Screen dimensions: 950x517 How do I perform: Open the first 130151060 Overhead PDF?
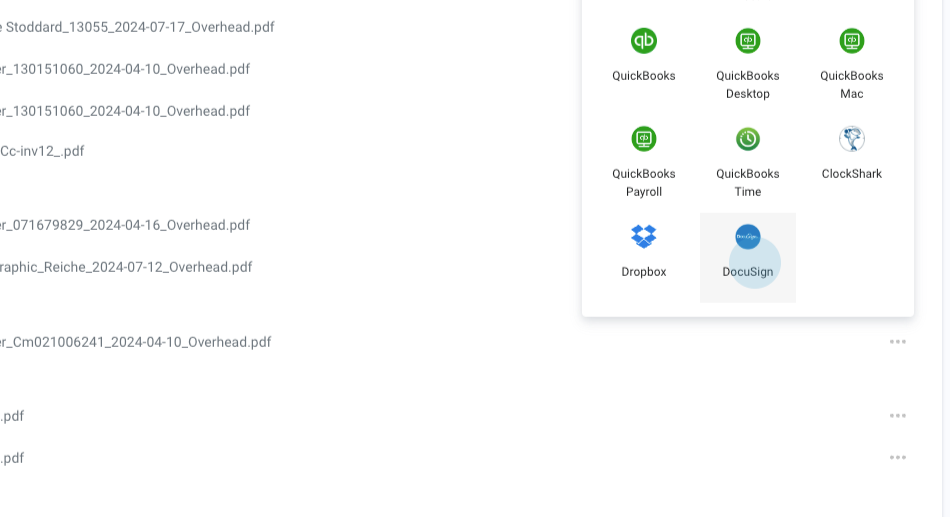pyautogui.click(x=125, y=69)
